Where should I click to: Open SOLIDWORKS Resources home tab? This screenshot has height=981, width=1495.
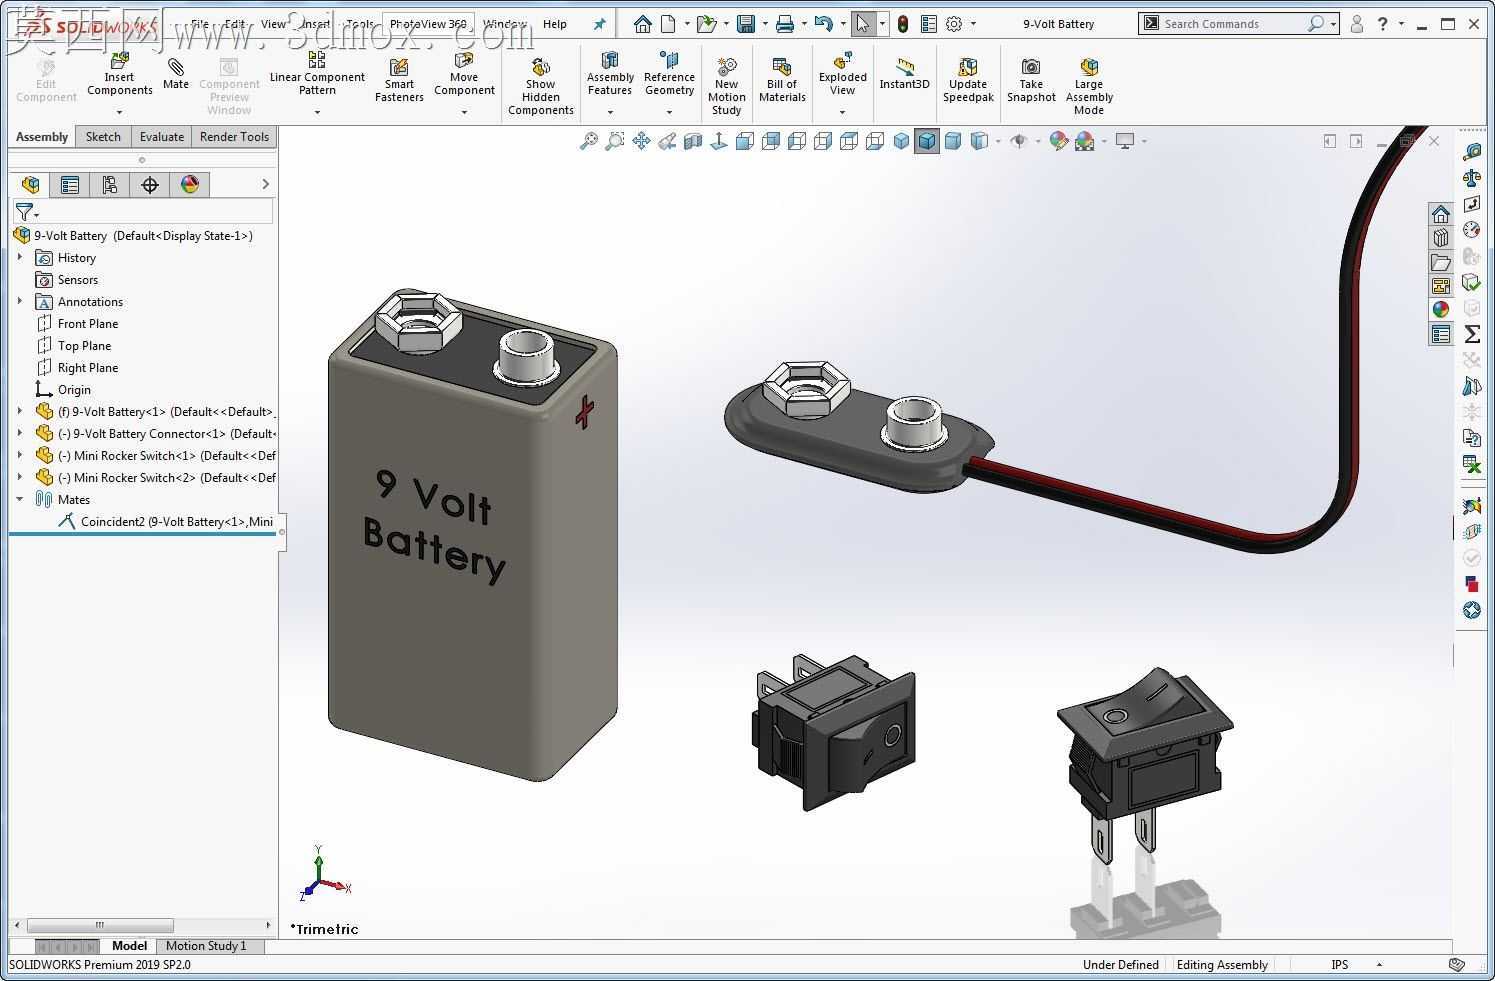click(1440, 214)
